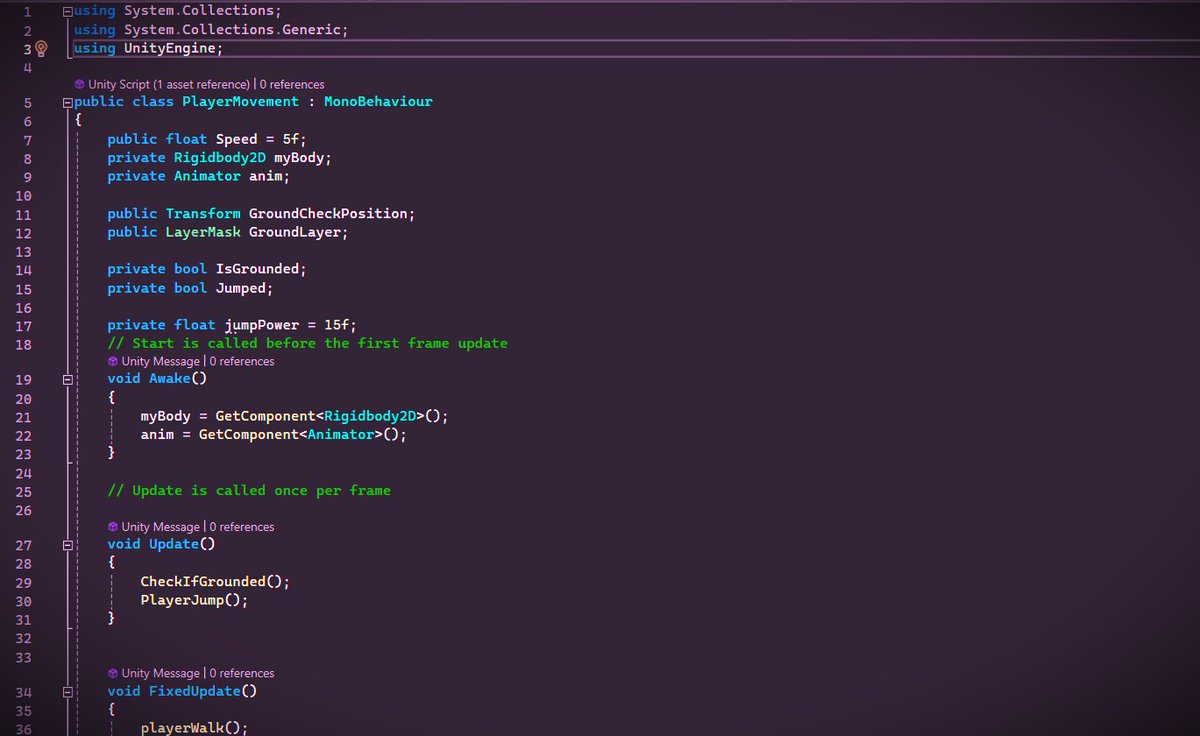Click 'GroundLayer' identifier
The image size is (1200, 736).
(x=294, y=232)
